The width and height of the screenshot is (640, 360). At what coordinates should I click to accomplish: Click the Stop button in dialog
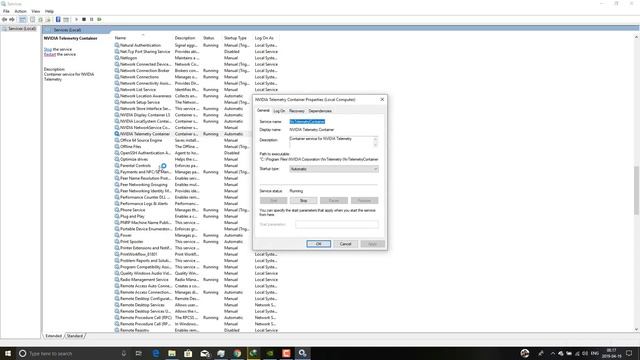[304, 200]
